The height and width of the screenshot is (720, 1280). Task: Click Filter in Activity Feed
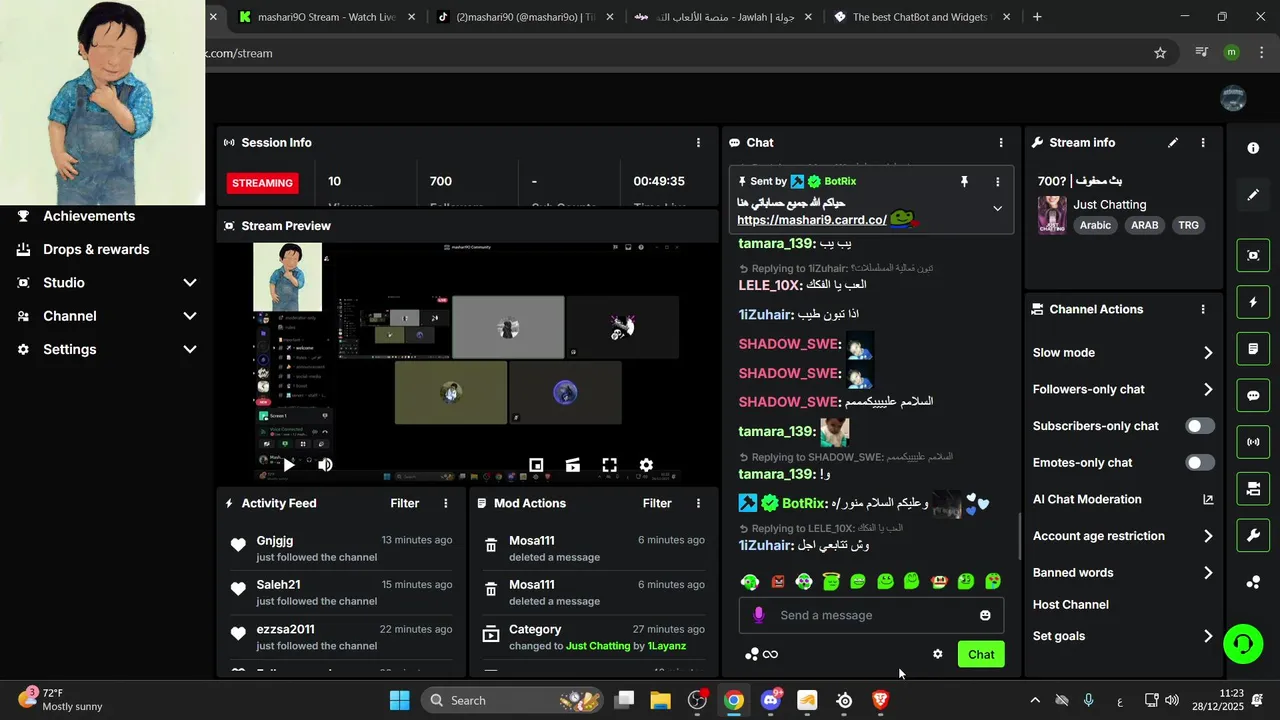pyautogui.click(x=405, y=503)
